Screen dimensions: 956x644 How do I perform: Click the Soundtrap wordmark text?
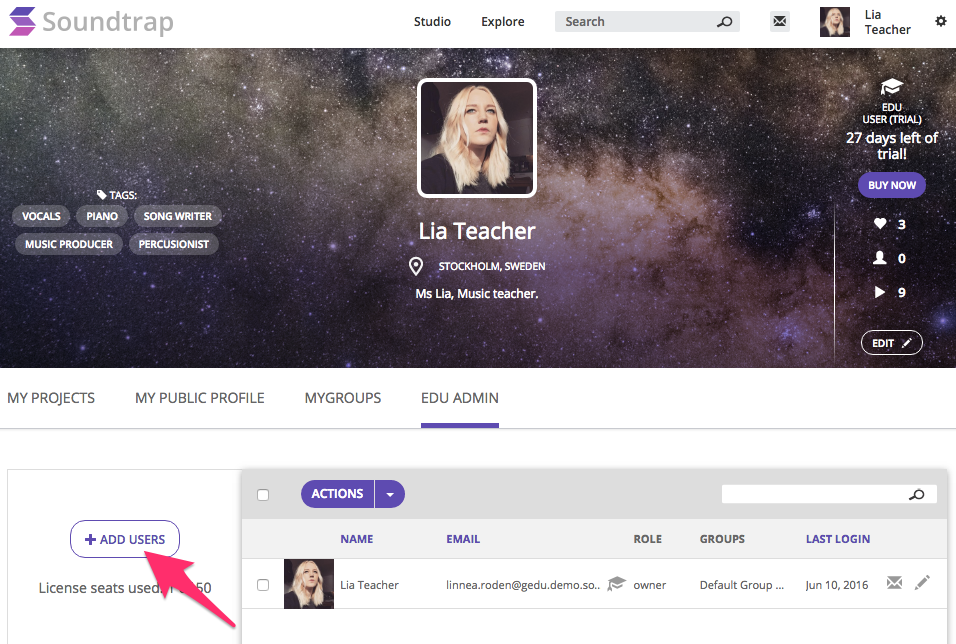pos(108,22)
